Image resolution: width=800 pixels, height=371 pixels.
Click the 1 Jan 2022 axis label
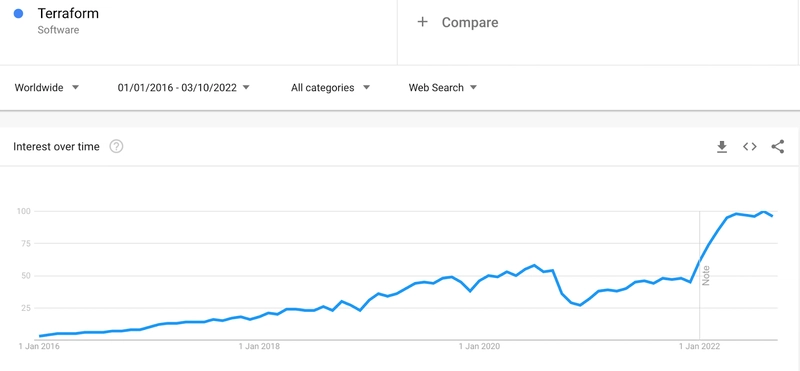point(699,347)
